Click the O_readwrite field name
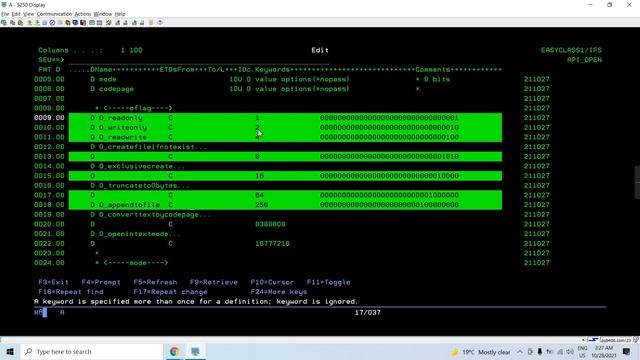Screen dimensions: 640x360 click(x=123, y=137)
